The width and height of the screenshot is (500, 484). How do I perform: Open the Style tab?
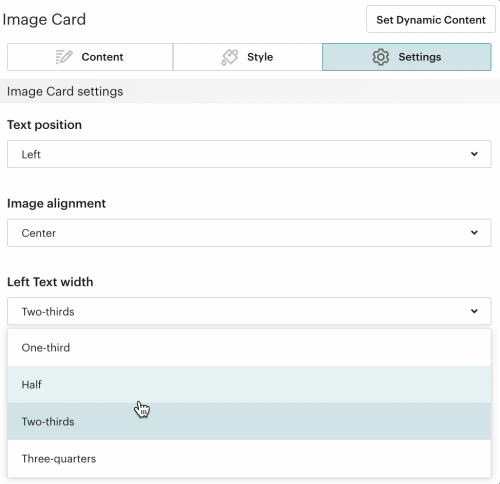(248, 57)
